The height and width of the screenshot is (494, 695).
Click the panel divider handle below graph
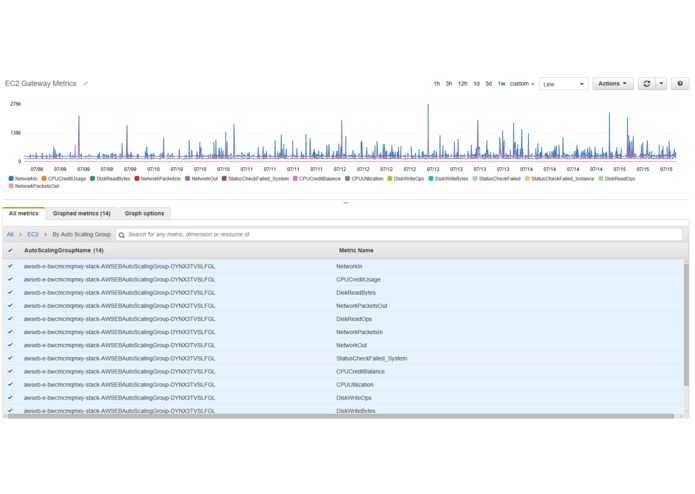click(x=346, y=203)
